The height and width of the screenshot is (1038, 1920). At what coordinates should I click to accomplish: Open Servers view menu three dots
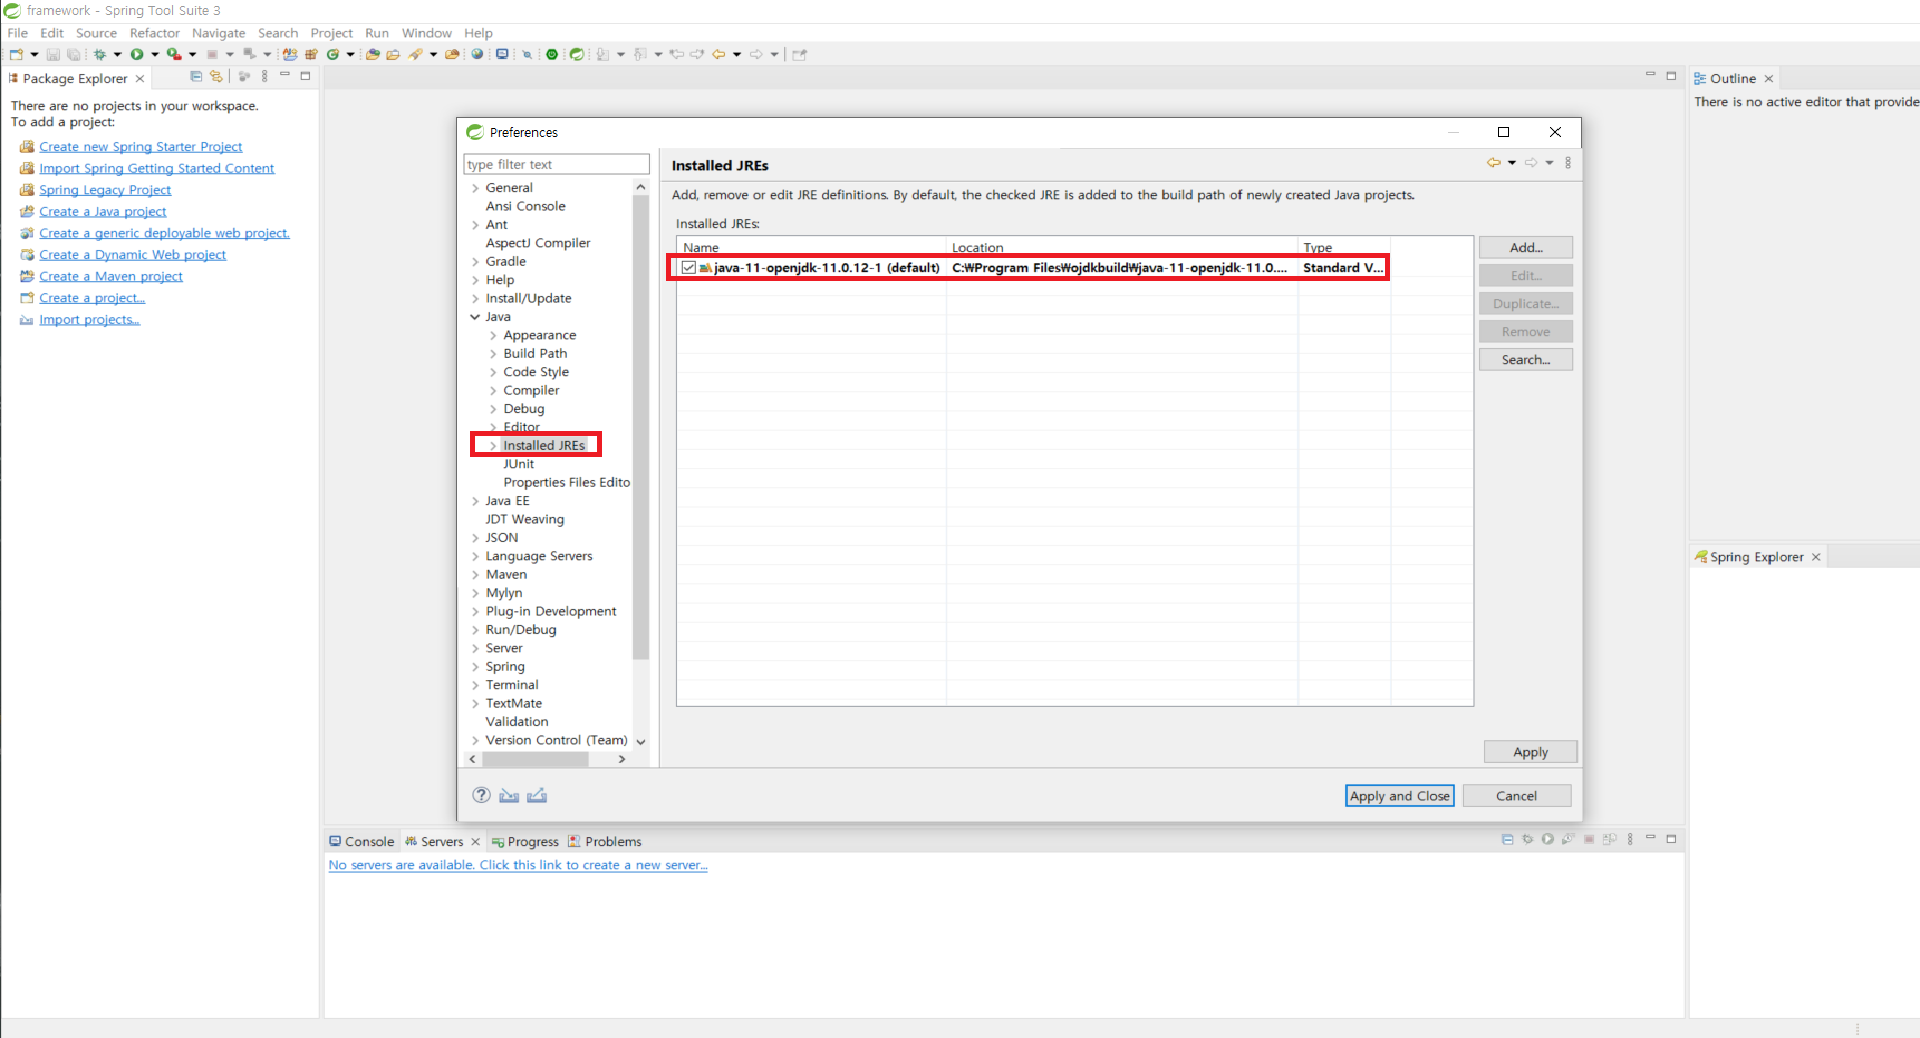[x=1630, y=839]
